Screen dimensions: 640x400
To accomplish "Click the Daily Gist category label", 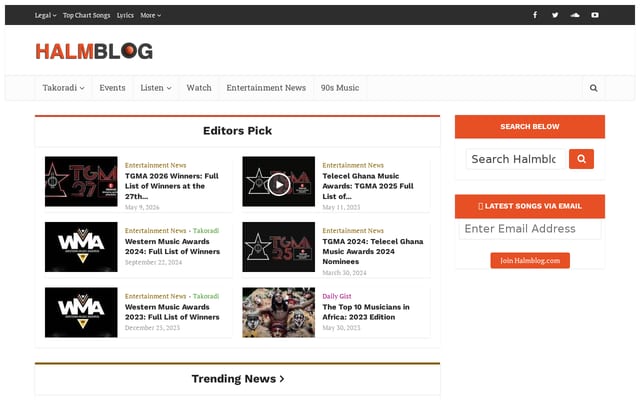I will click(337, 296).
